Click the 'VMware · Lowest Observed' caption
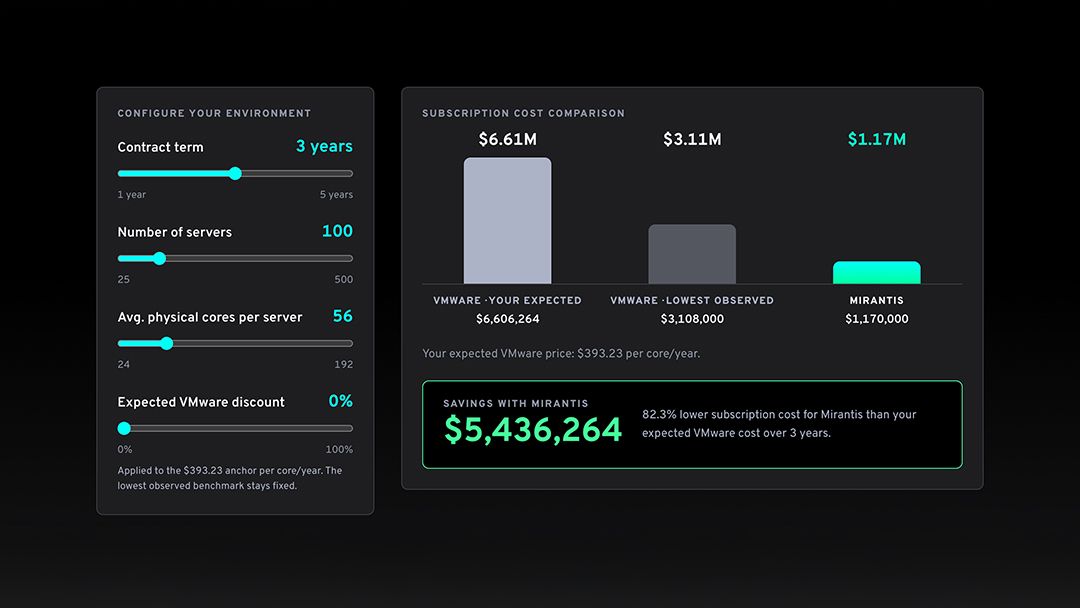 tap(692, 300)
